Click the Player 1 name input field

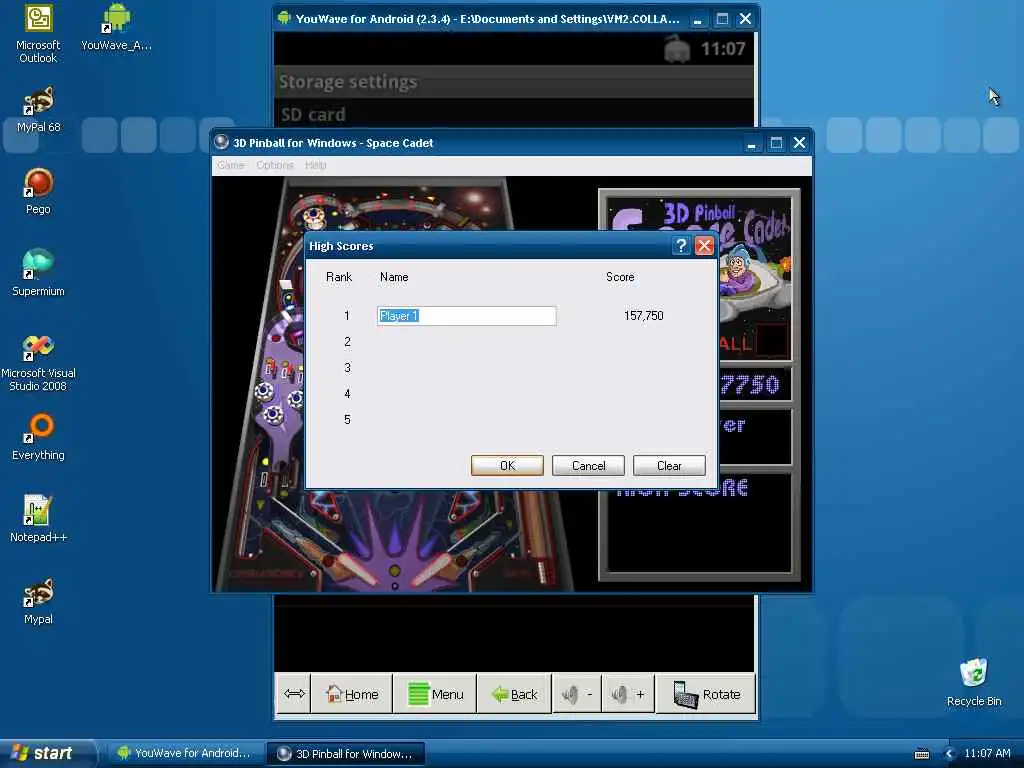click(467, 316)
